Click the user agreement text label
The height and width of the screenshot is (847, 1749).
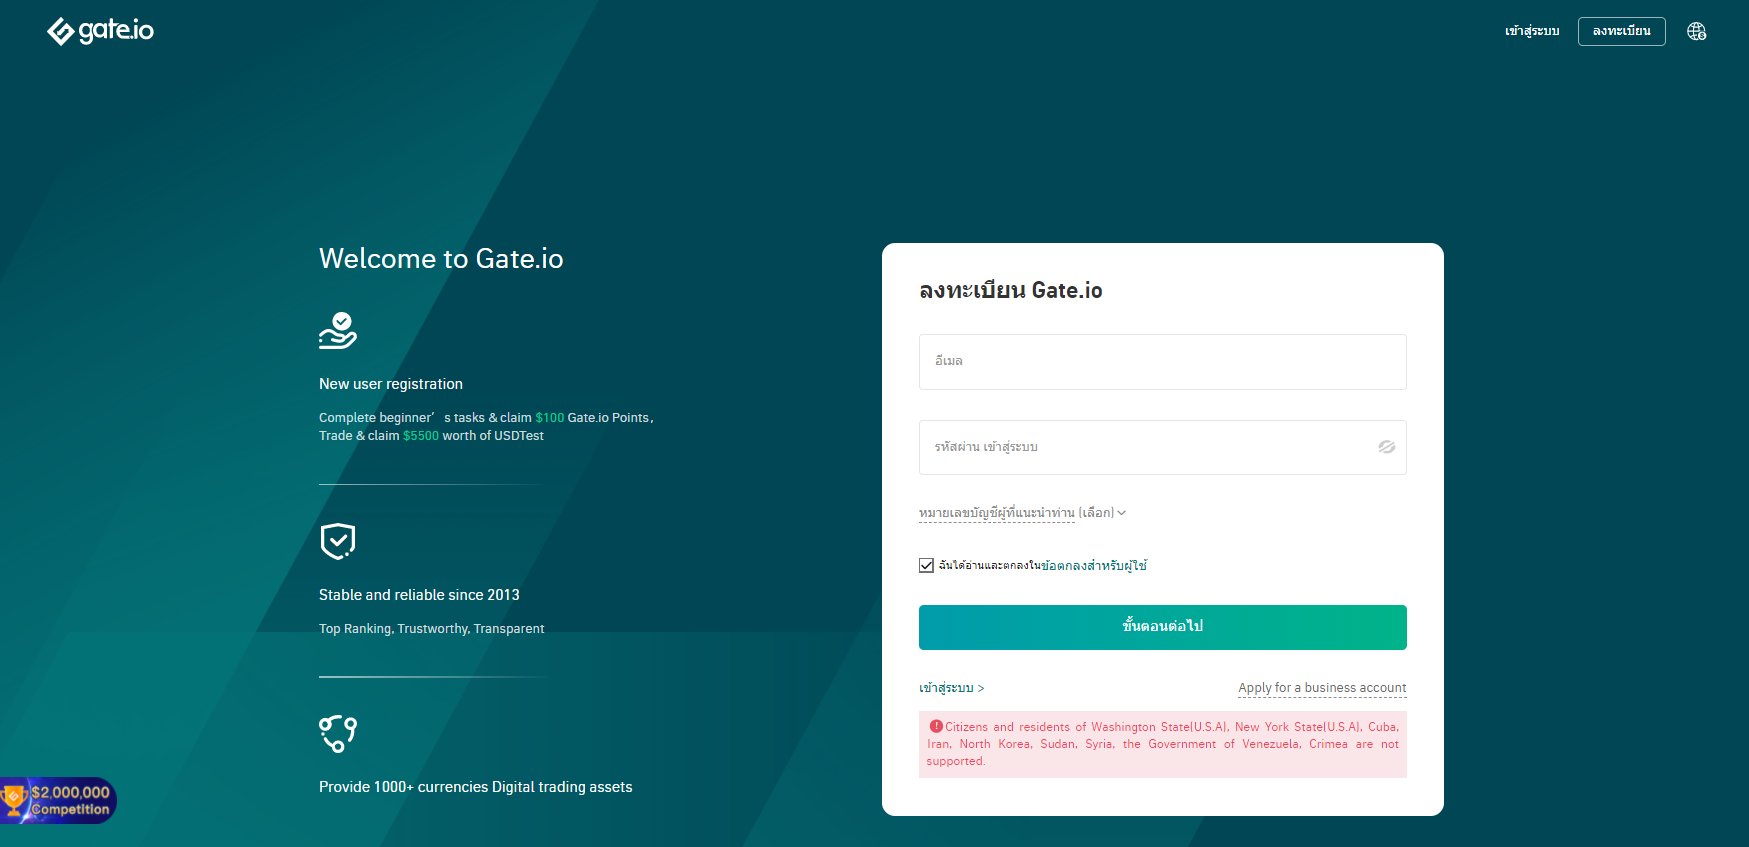coord(1042,566)
